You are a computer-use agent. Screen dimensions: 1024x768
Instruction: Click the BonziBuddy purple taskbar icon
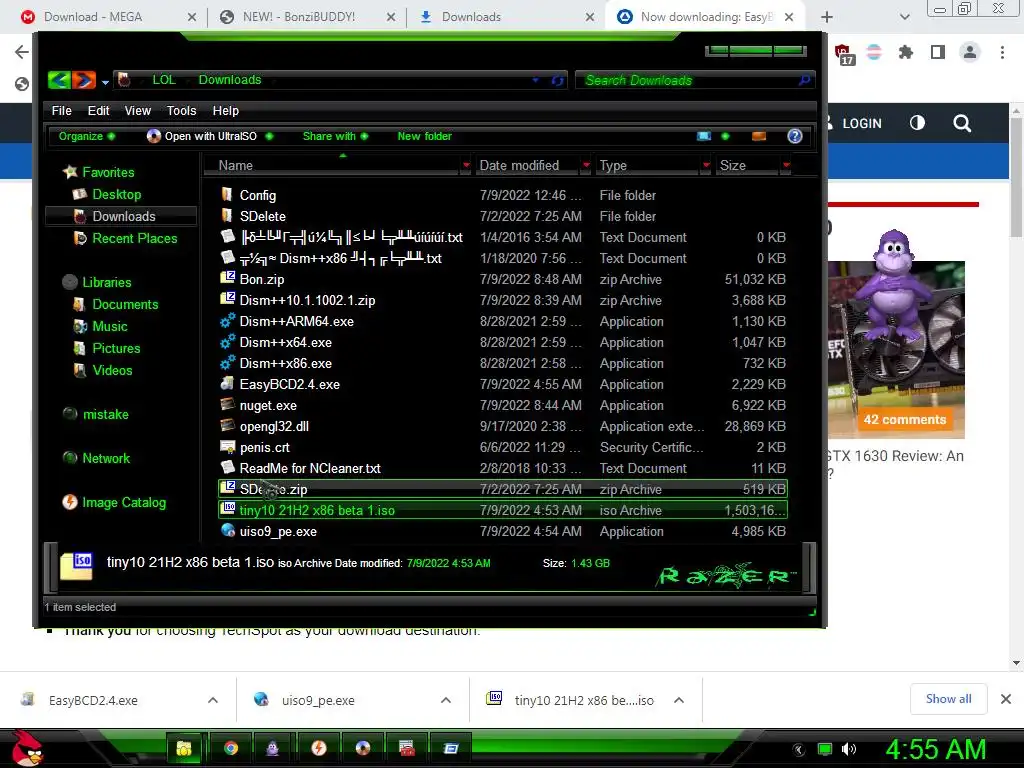point(272,748)
